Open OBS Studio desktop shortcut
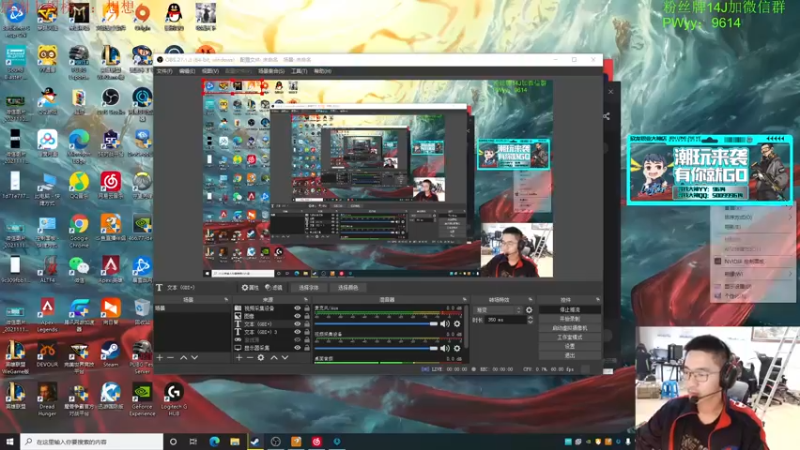 click(x=110, y=101)
